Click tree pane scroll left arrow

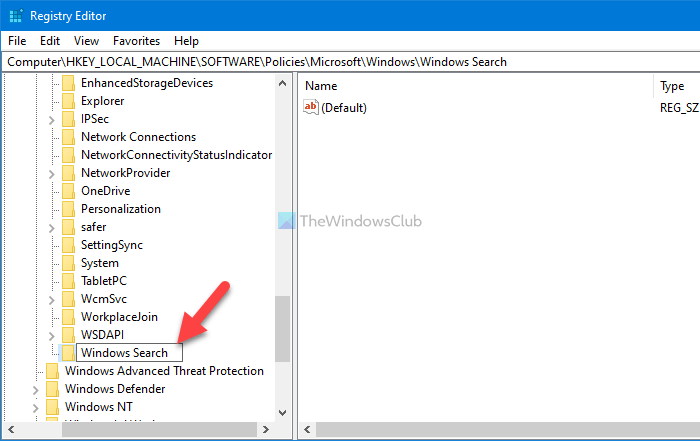tap(11, 430)
